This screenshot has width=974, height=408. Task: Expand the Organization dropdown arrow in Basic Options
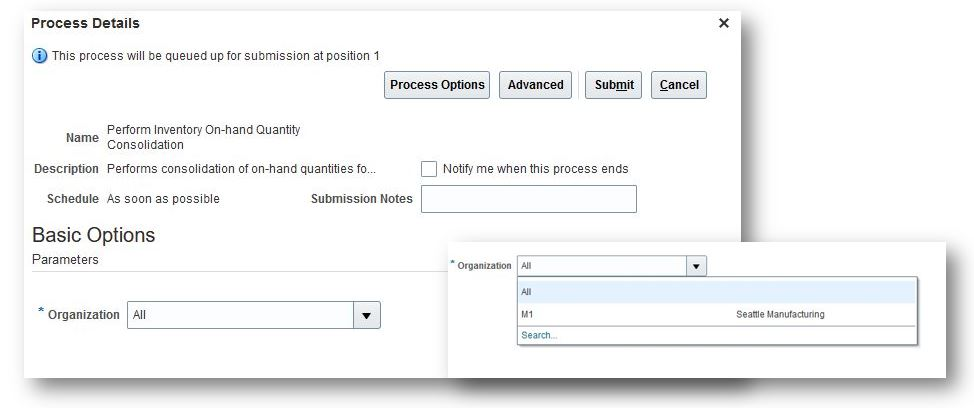tap(366, 315)
